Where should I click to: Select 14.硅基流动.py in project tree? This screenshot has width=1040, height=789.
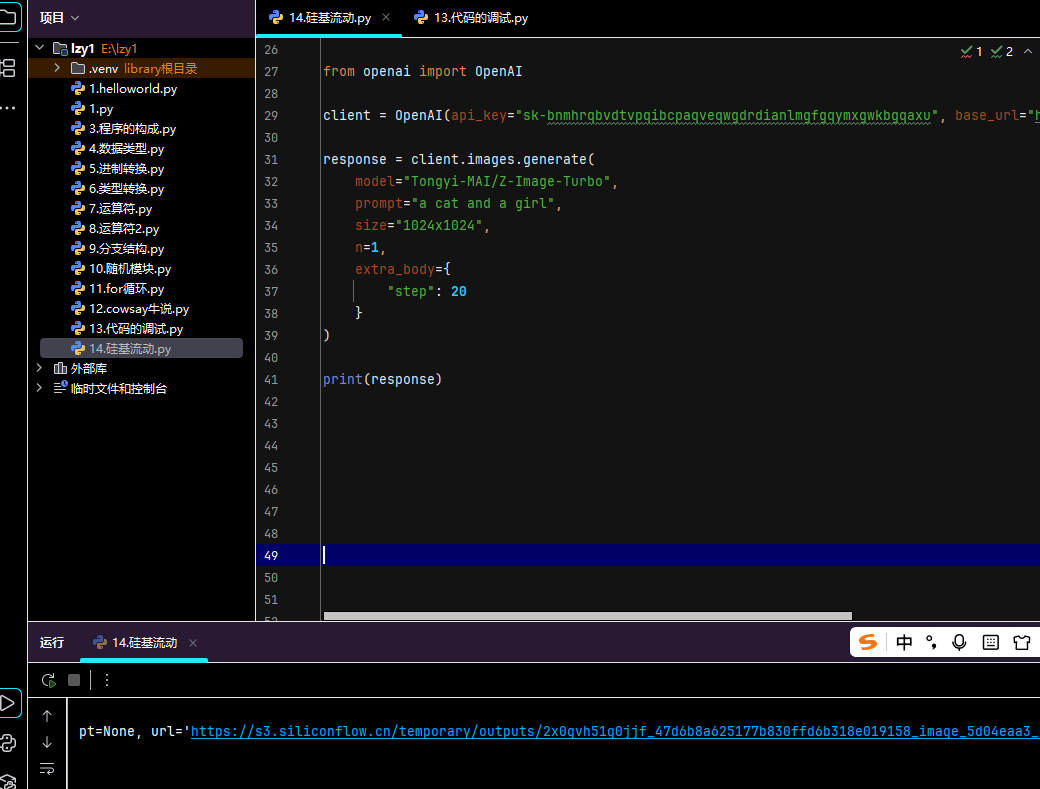pos(141,348)
